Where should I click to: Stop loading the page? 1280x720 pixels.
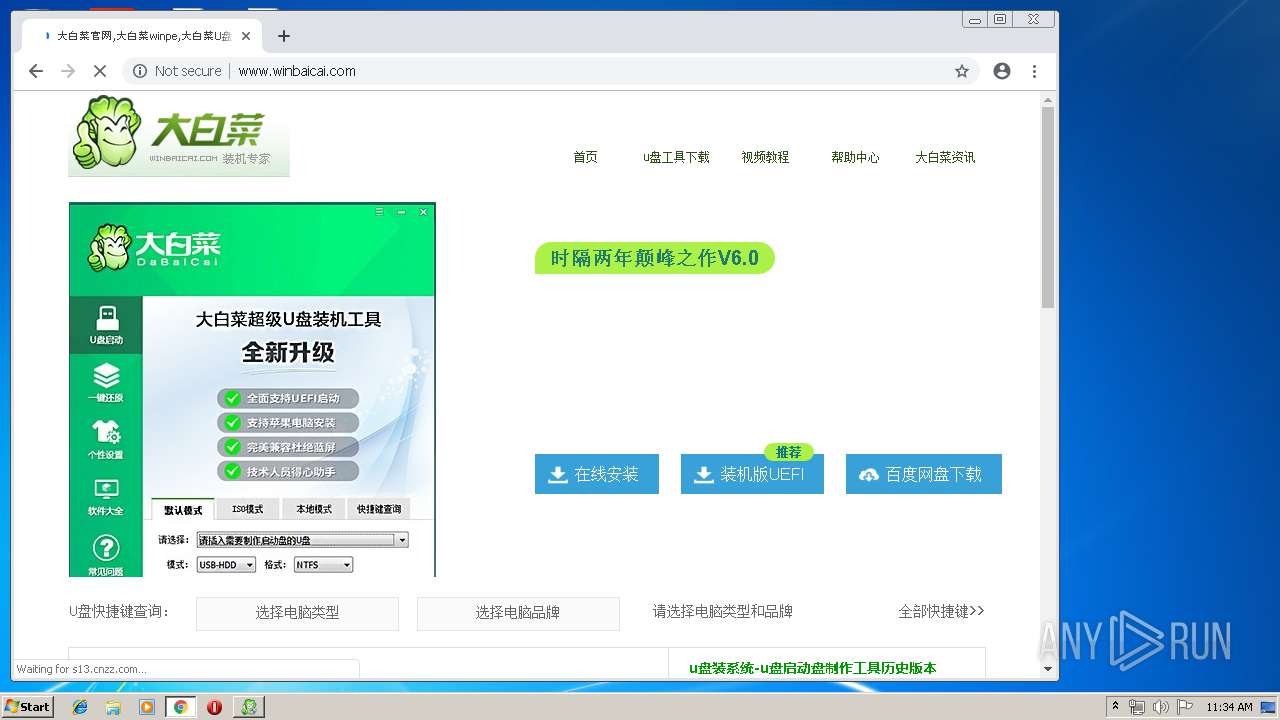[x=100, y=71]
